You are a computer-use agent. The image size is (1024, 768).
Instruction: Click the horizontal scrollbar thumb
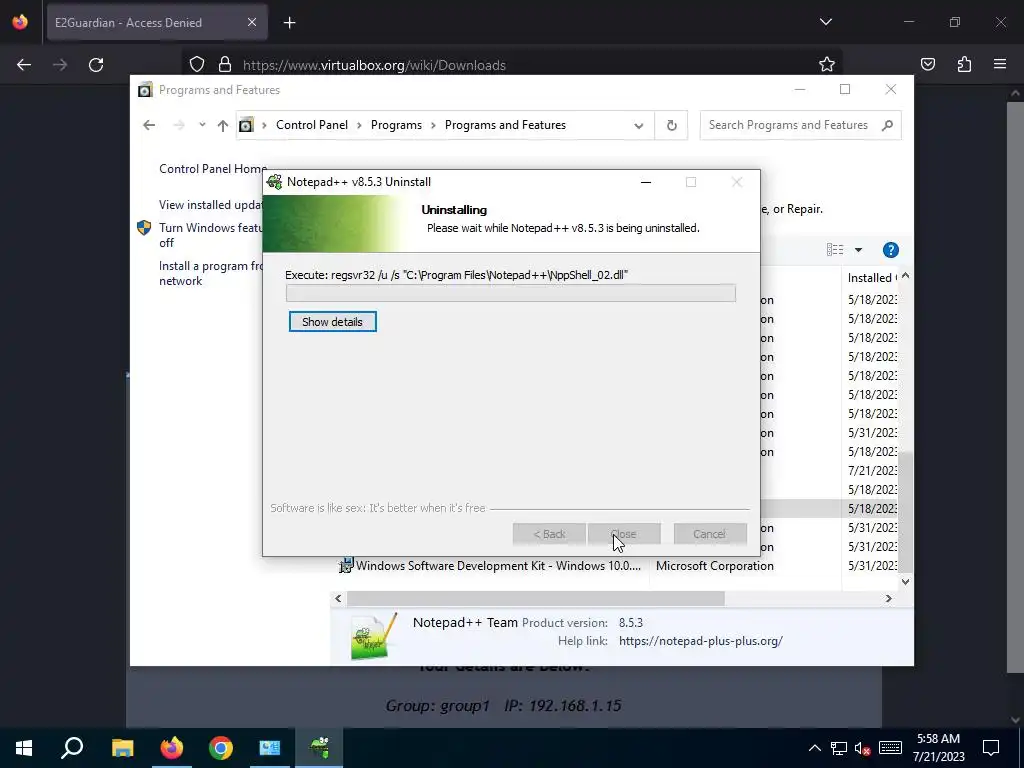[536, 599]
